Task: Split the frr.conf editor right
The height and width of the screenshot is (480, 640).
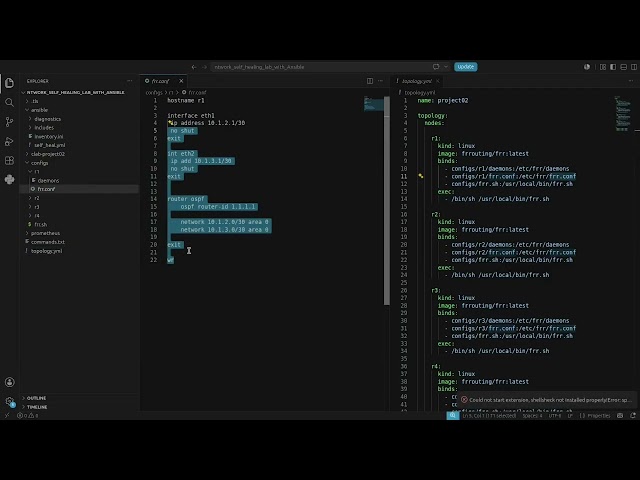Action: (370, 81)
